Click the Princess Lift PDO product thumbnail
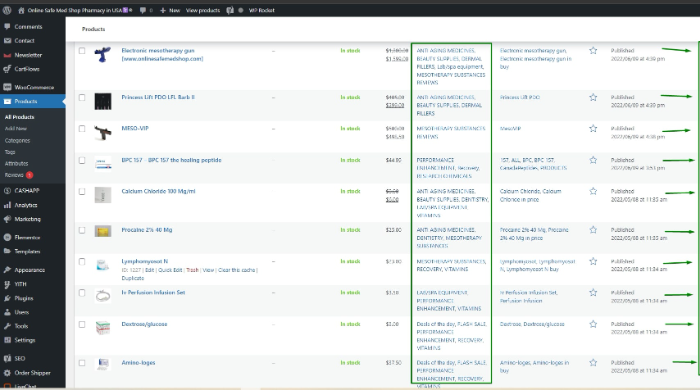Image resolution: width=700 pixels, height=390 pixels. pos(103,101)
